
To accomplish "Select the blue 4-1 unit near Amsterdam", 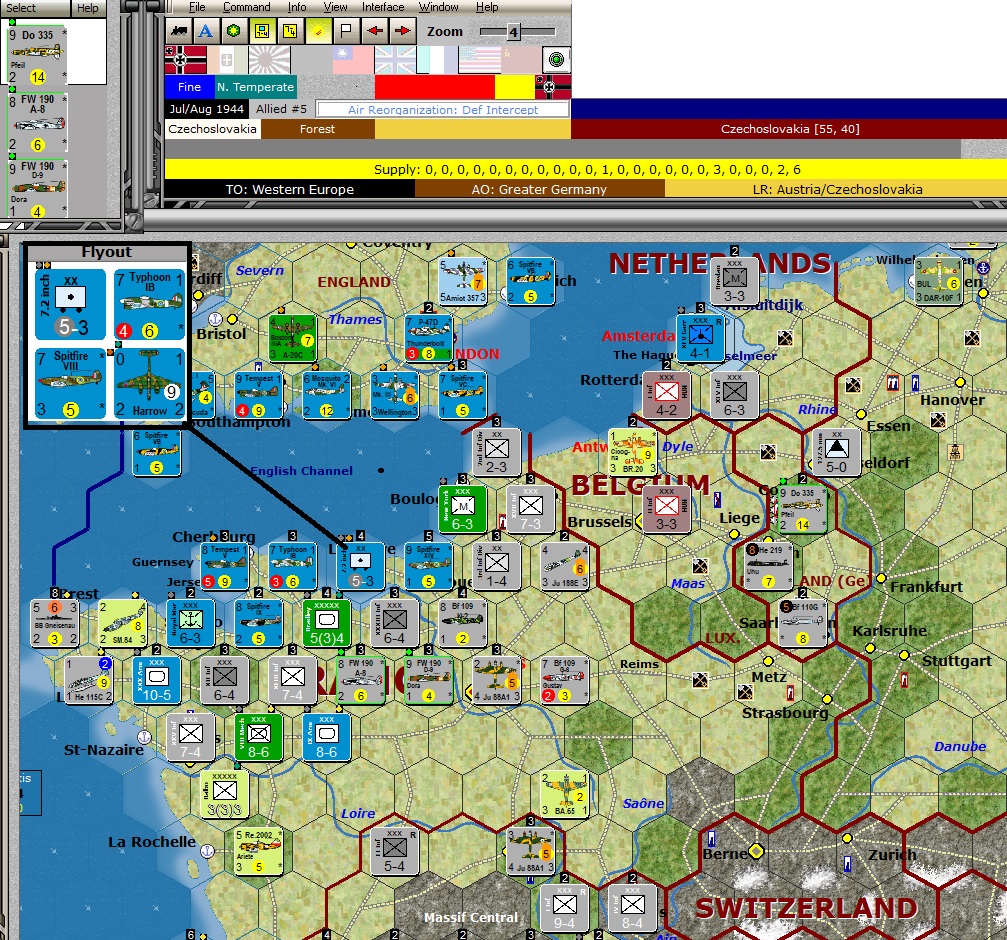I will [x=700, y=338].
